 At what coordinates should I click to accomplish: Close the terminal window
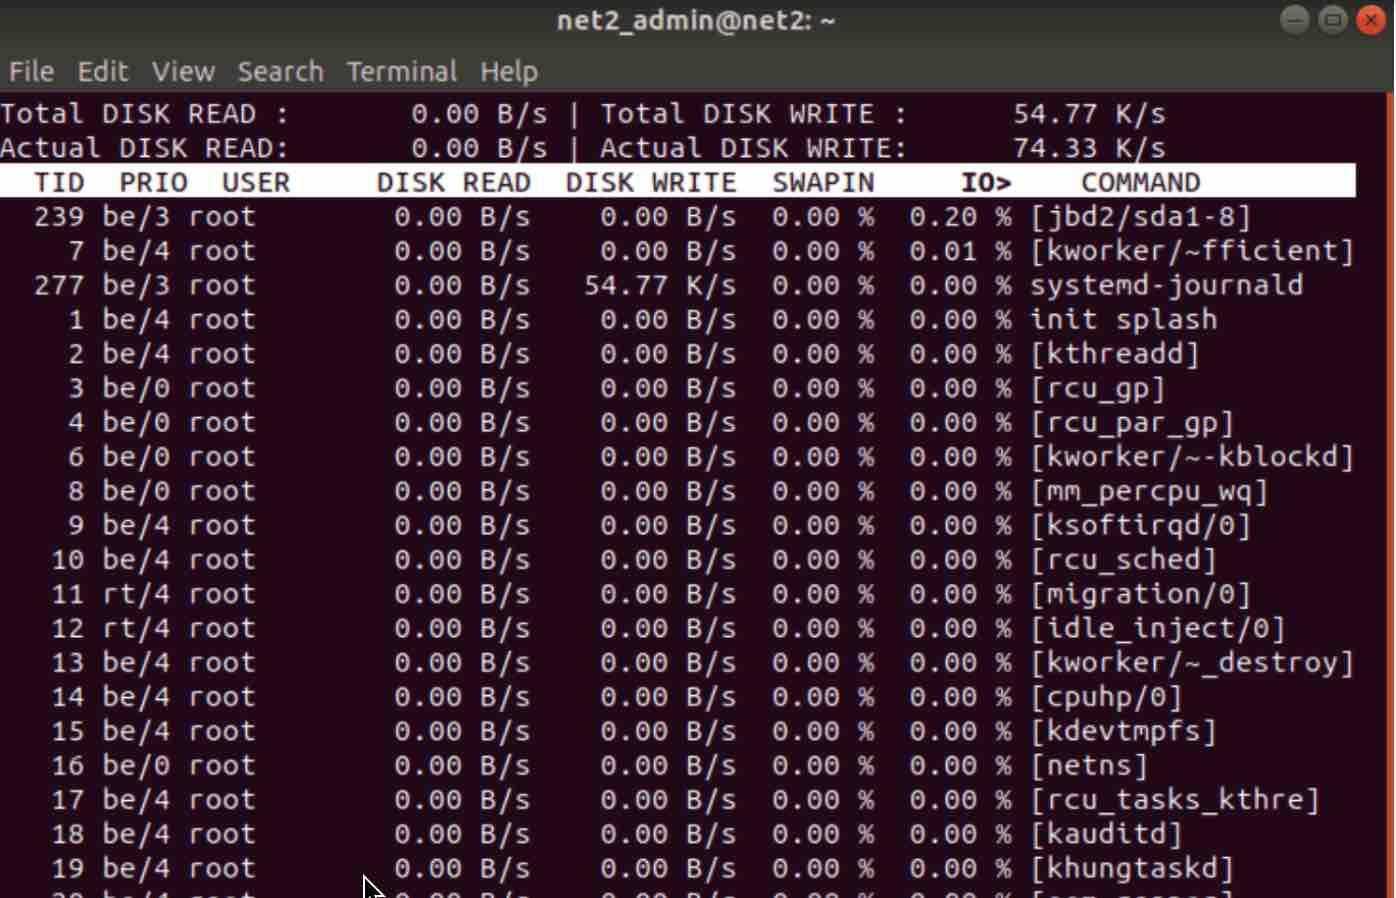click(x=1370, y=20)
